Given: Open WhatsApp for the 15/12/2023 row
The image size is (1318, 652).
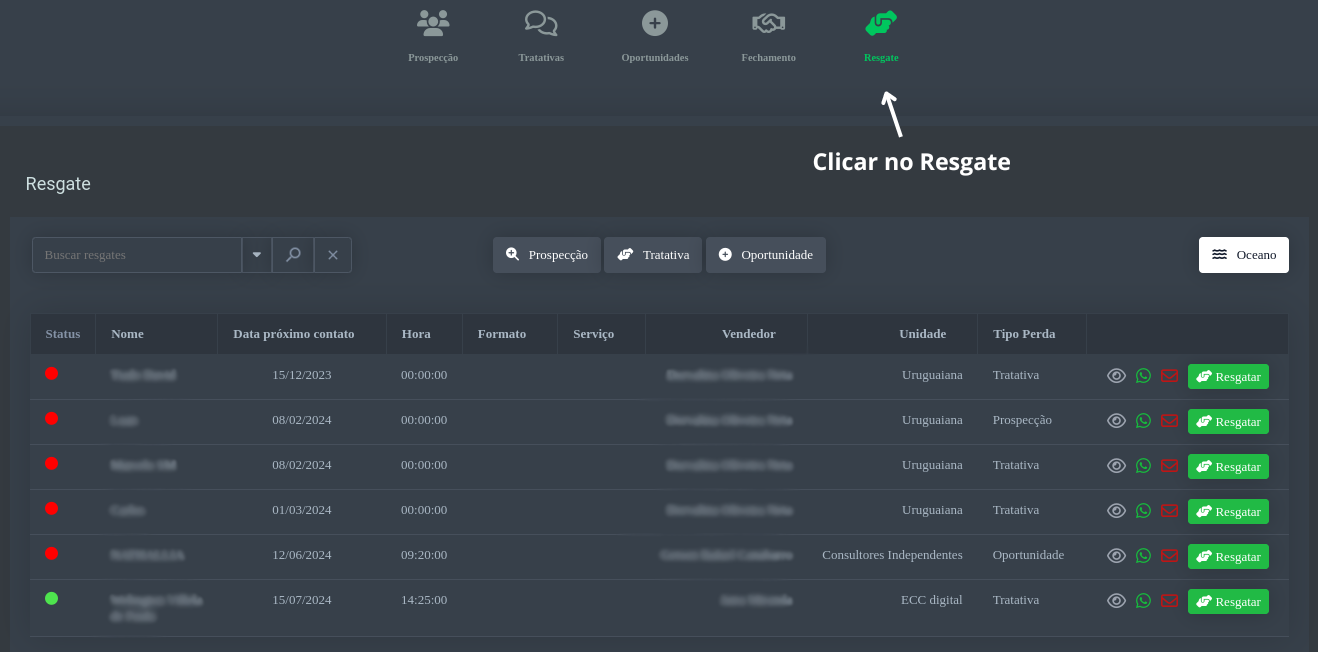Looking at the screenshot, I should coord(1143,376).
